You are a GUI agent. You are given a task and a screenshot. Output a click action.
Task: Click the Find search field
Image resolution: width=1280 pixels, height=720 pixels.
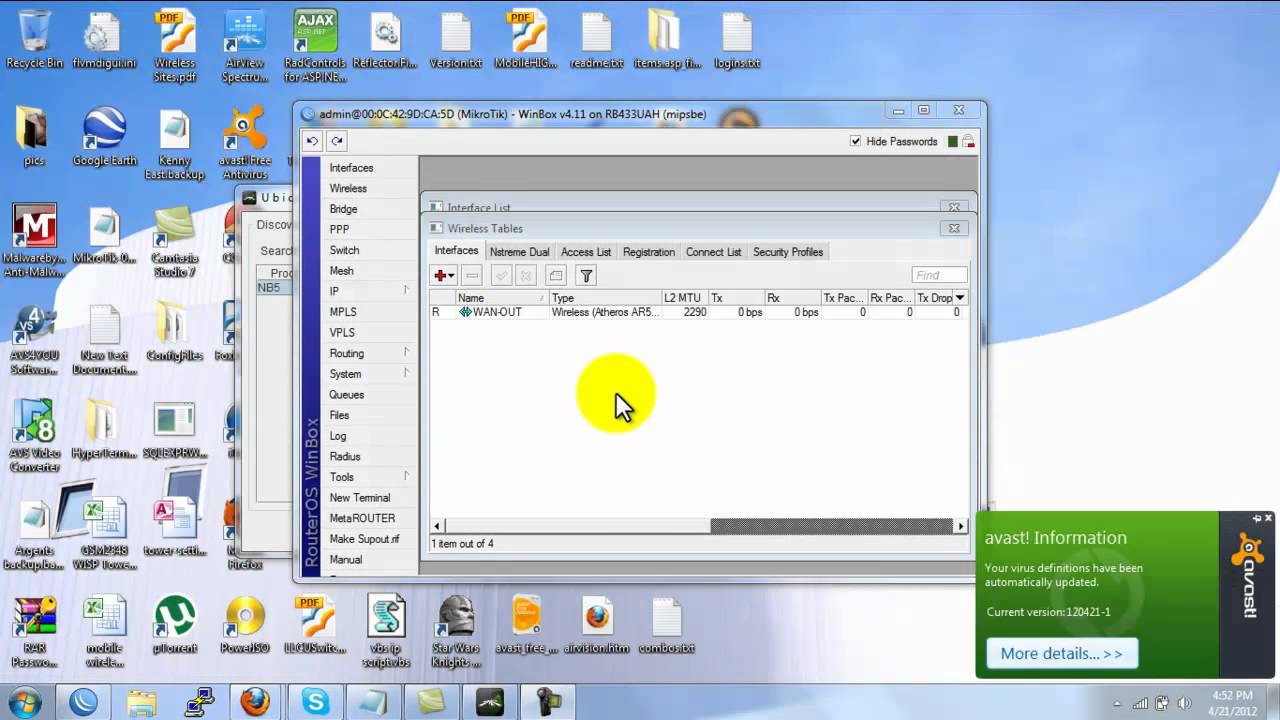[939, 275]
